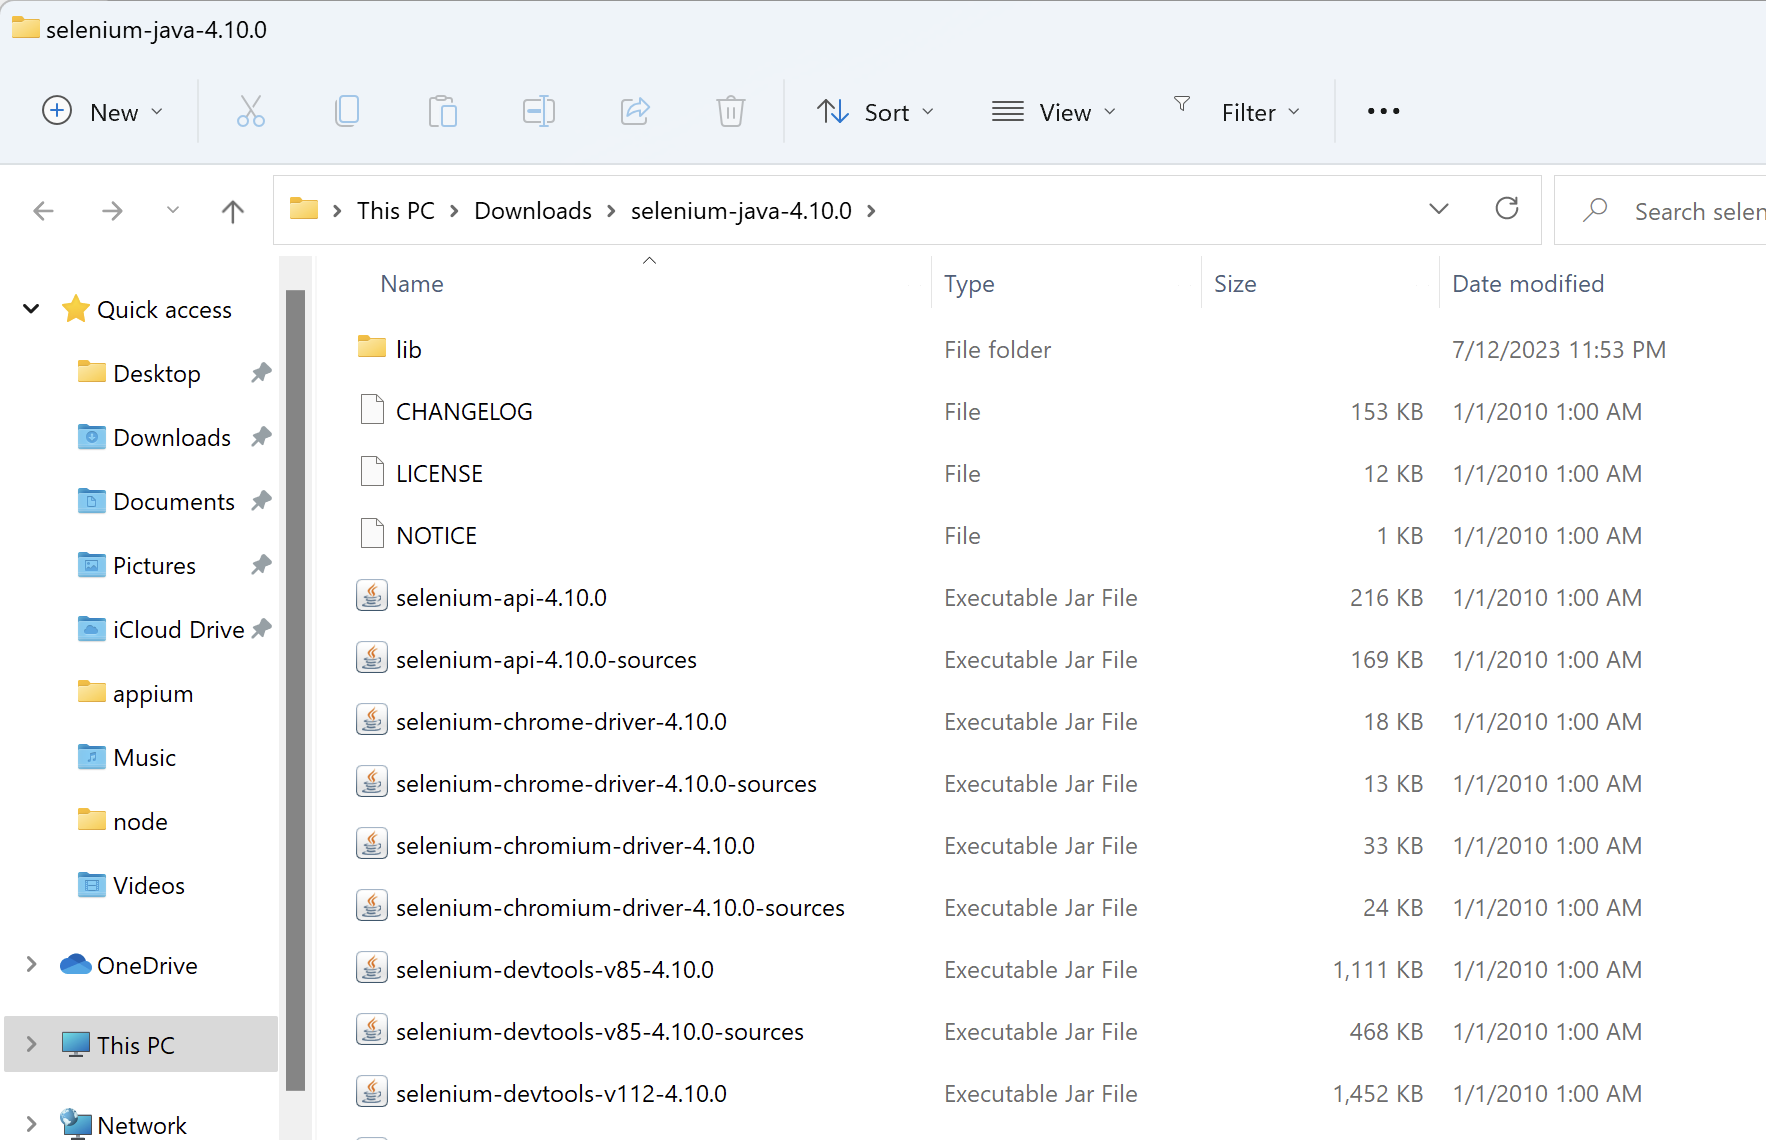The image size is (1766, 1146).
Task: Click selenium-devtools-v85-4.10.0 jar icon
Action: coord(372,968)
